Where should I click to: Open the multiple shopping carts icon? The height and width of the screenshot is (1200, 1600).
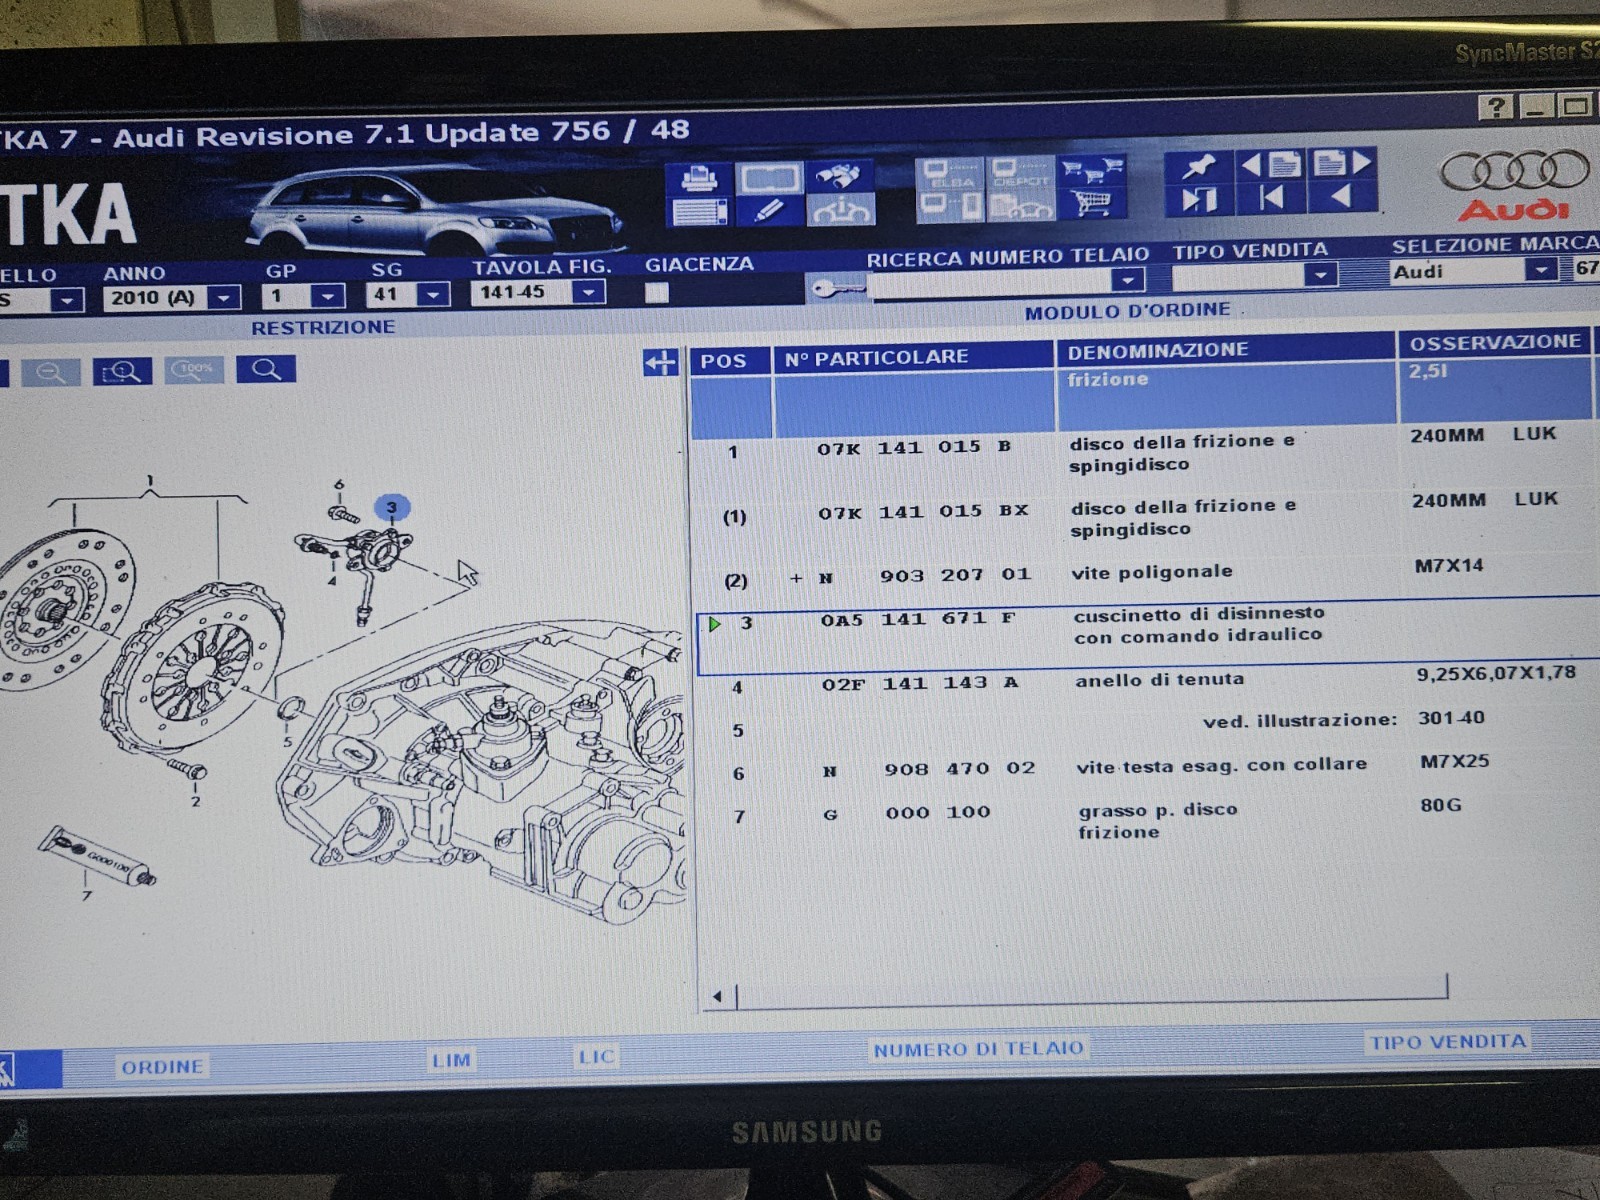(1092, 170)
